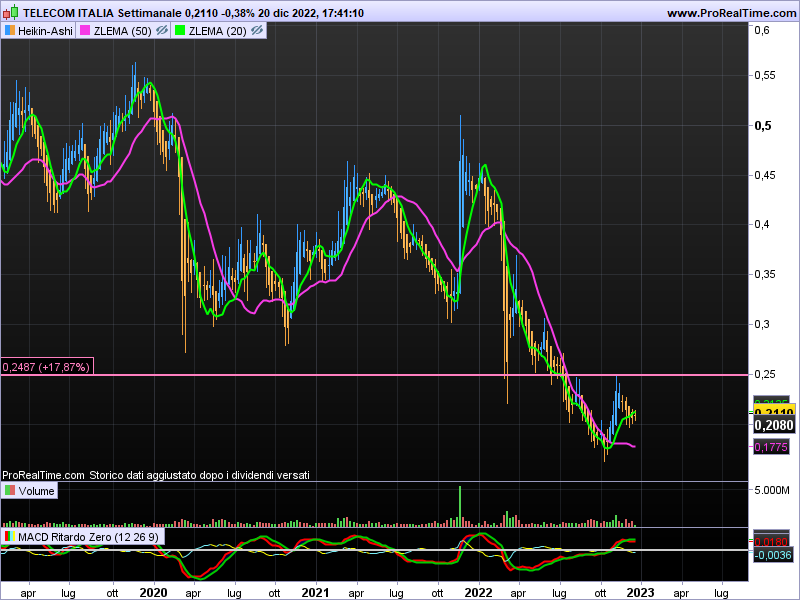Hide ZLEMA (20) using its eye icon
This screenshot has width=800, height=600.
[257, 31]
